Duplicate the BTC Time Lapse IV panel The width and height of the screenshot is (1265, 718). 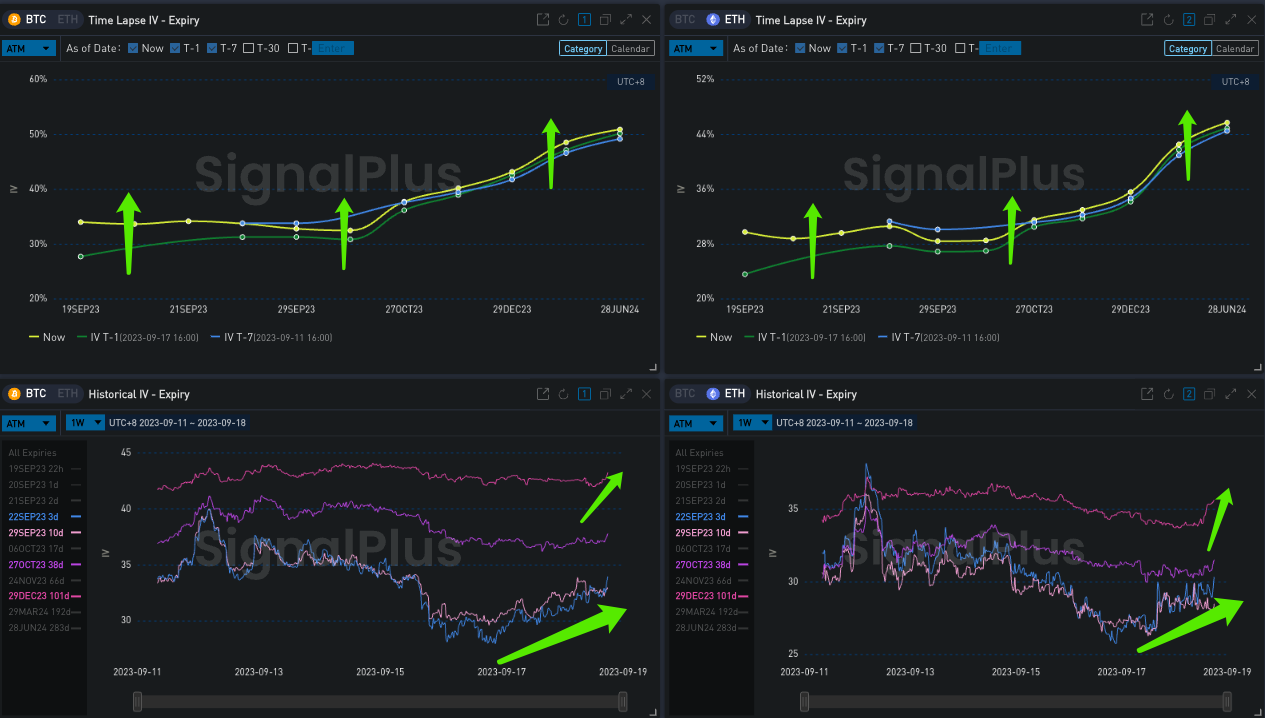(606, 20)
